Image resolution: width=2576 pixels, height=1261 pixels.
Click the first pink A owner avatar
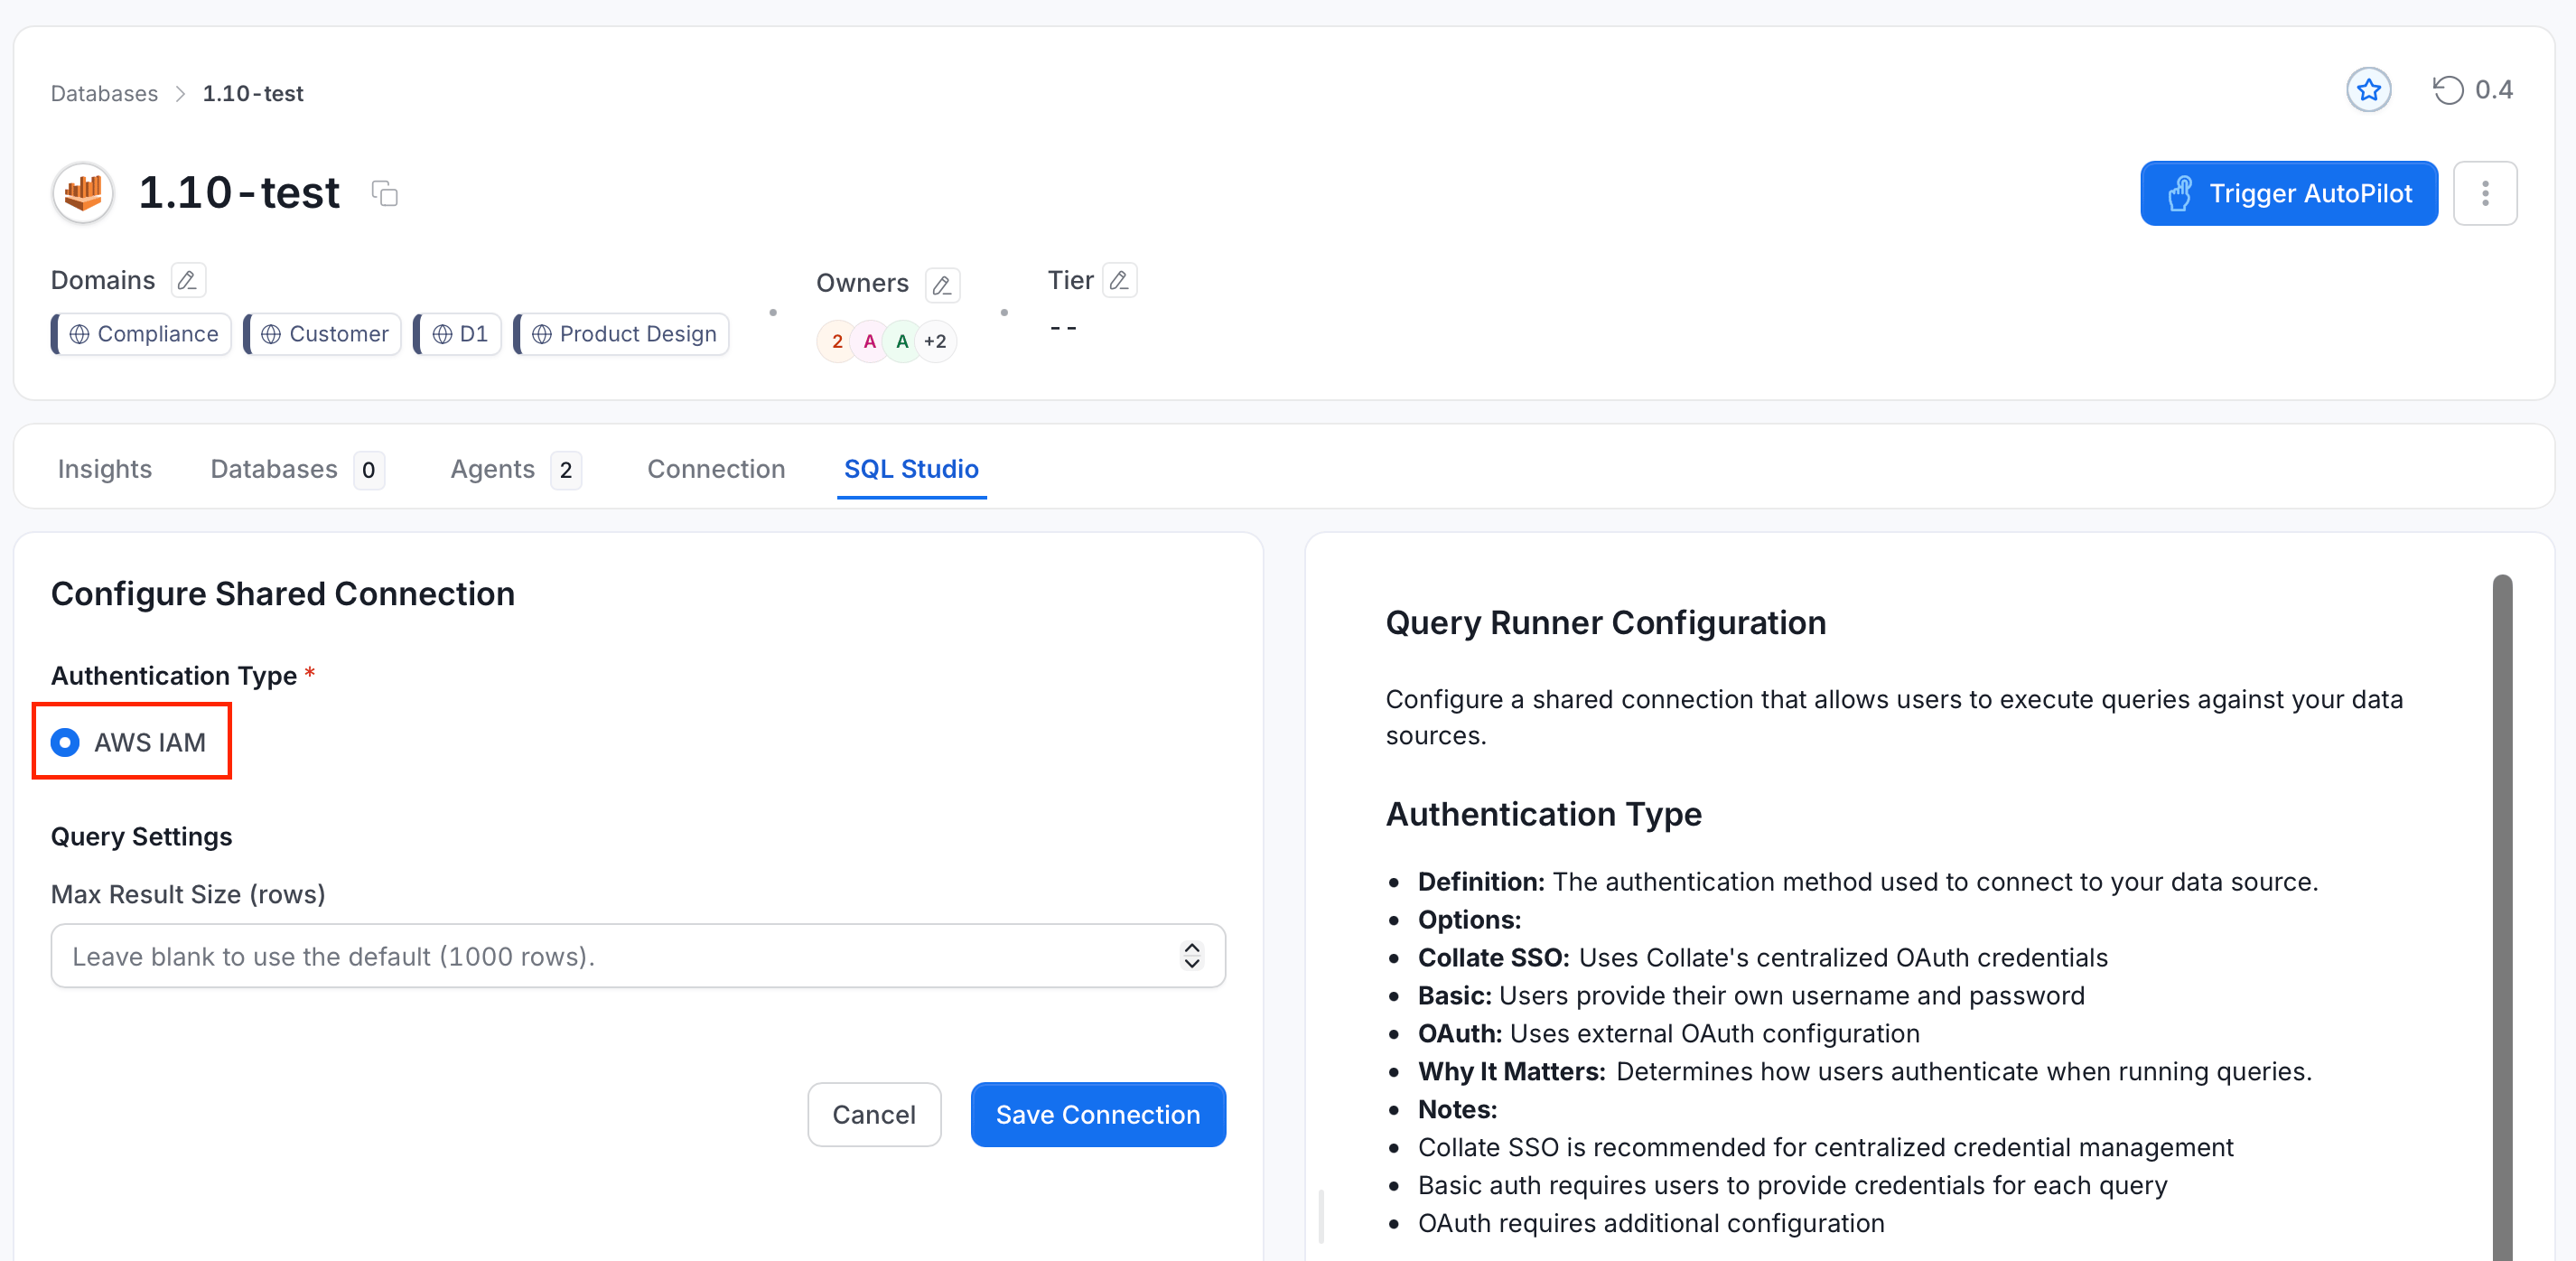(x=870, y=341)
